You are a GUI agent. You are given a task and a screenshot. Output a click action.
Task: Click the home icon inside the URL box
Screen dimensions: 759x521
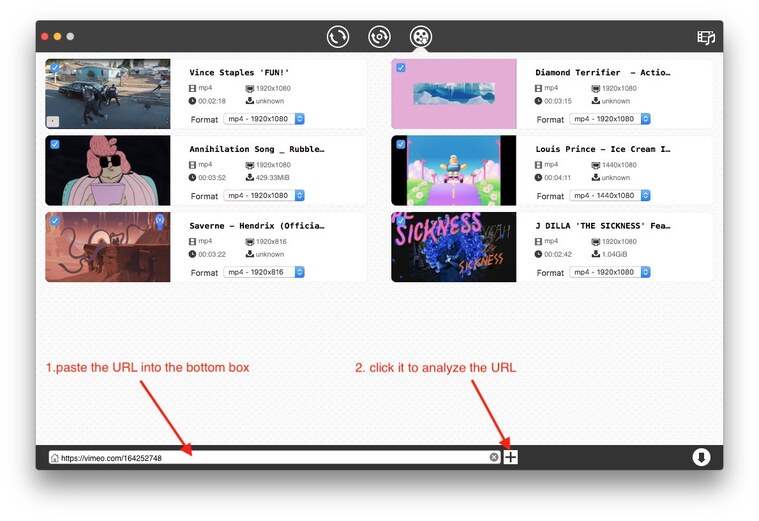tap(55, 458)
